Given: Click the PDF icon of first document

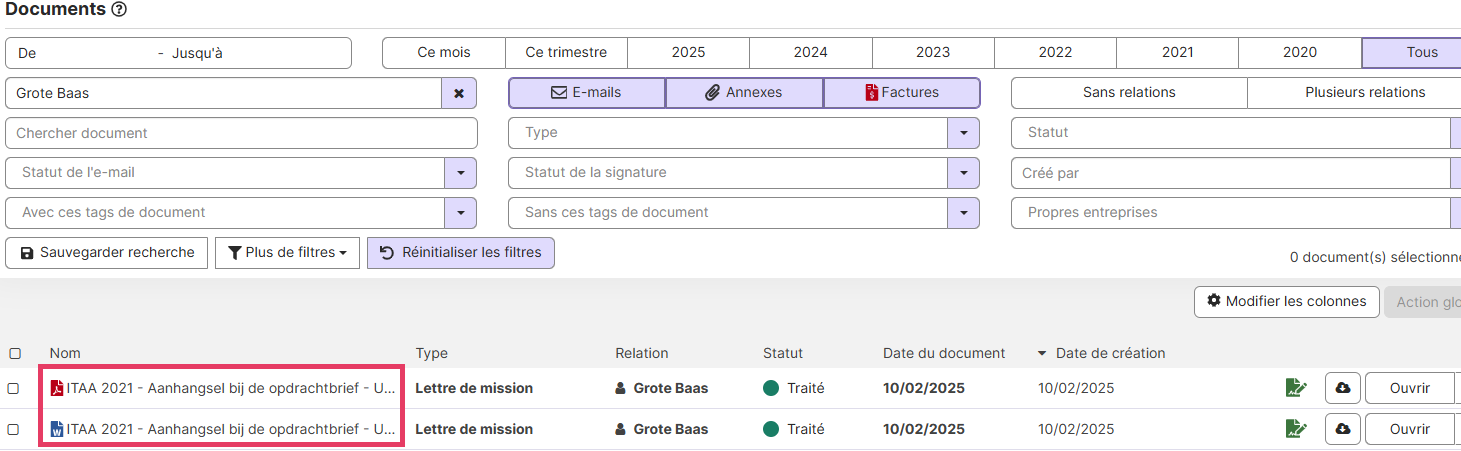Looking at the screenshot, I should point(57,388).
